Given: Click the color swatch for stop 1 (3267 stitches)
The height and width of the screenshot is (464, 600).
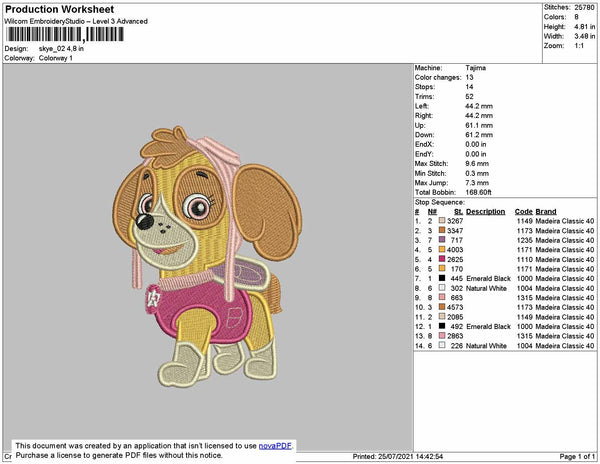Looking at the screenshot, I should (x=442, y=221).
